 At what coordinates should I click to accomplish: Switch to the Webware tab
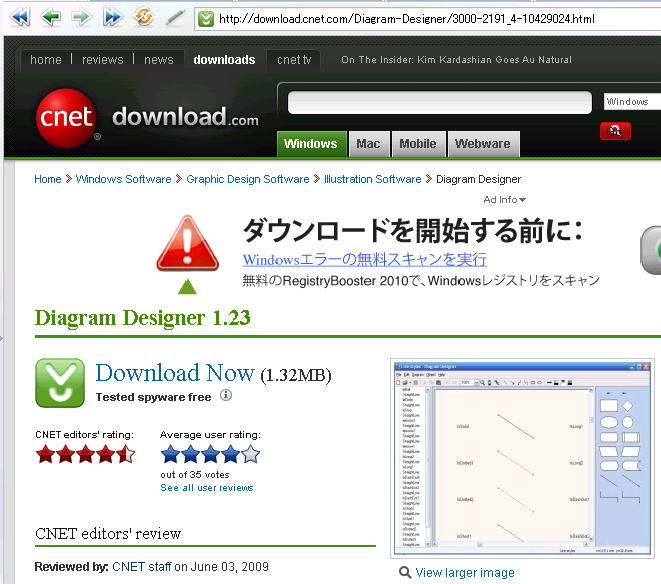point(483,144)
